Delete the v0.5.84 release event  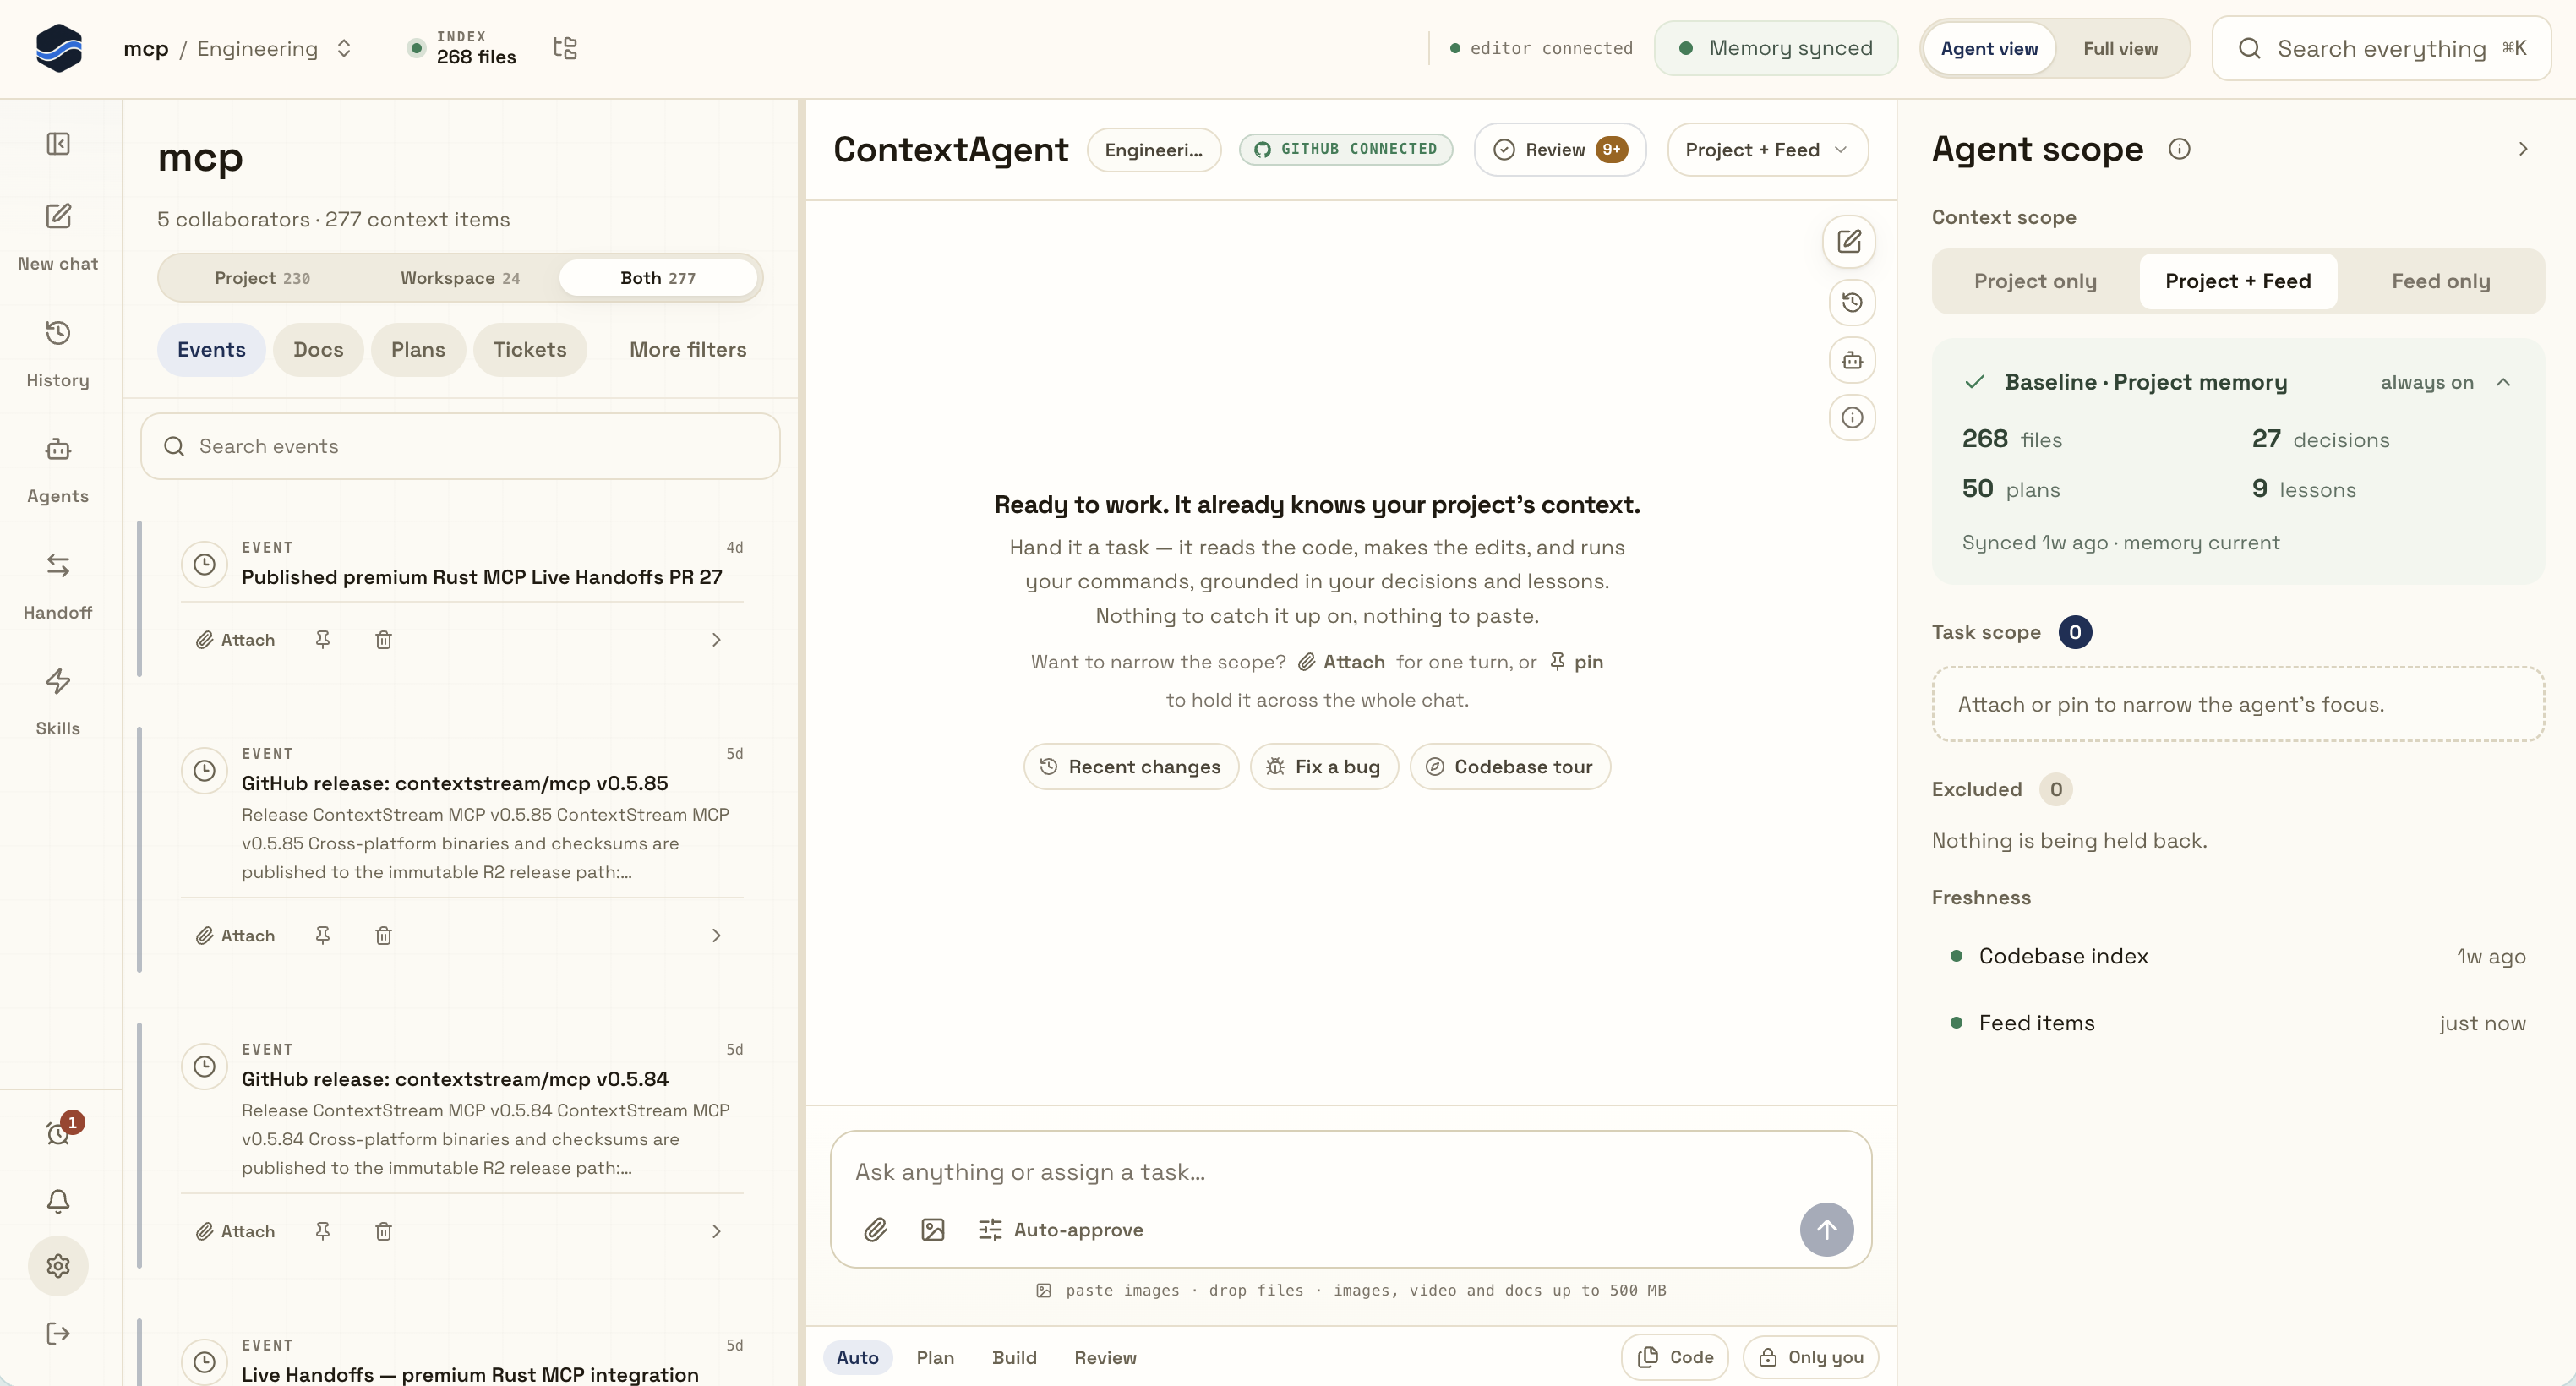384,1231
